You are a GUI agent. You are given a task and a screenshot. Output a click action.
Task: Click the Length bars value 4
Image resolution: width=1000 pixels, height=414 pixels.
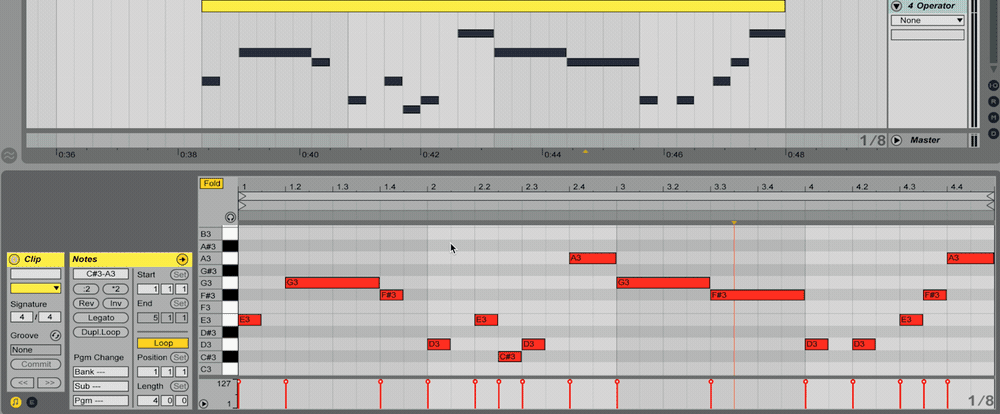pyautogui.click(x=146, y=401)
